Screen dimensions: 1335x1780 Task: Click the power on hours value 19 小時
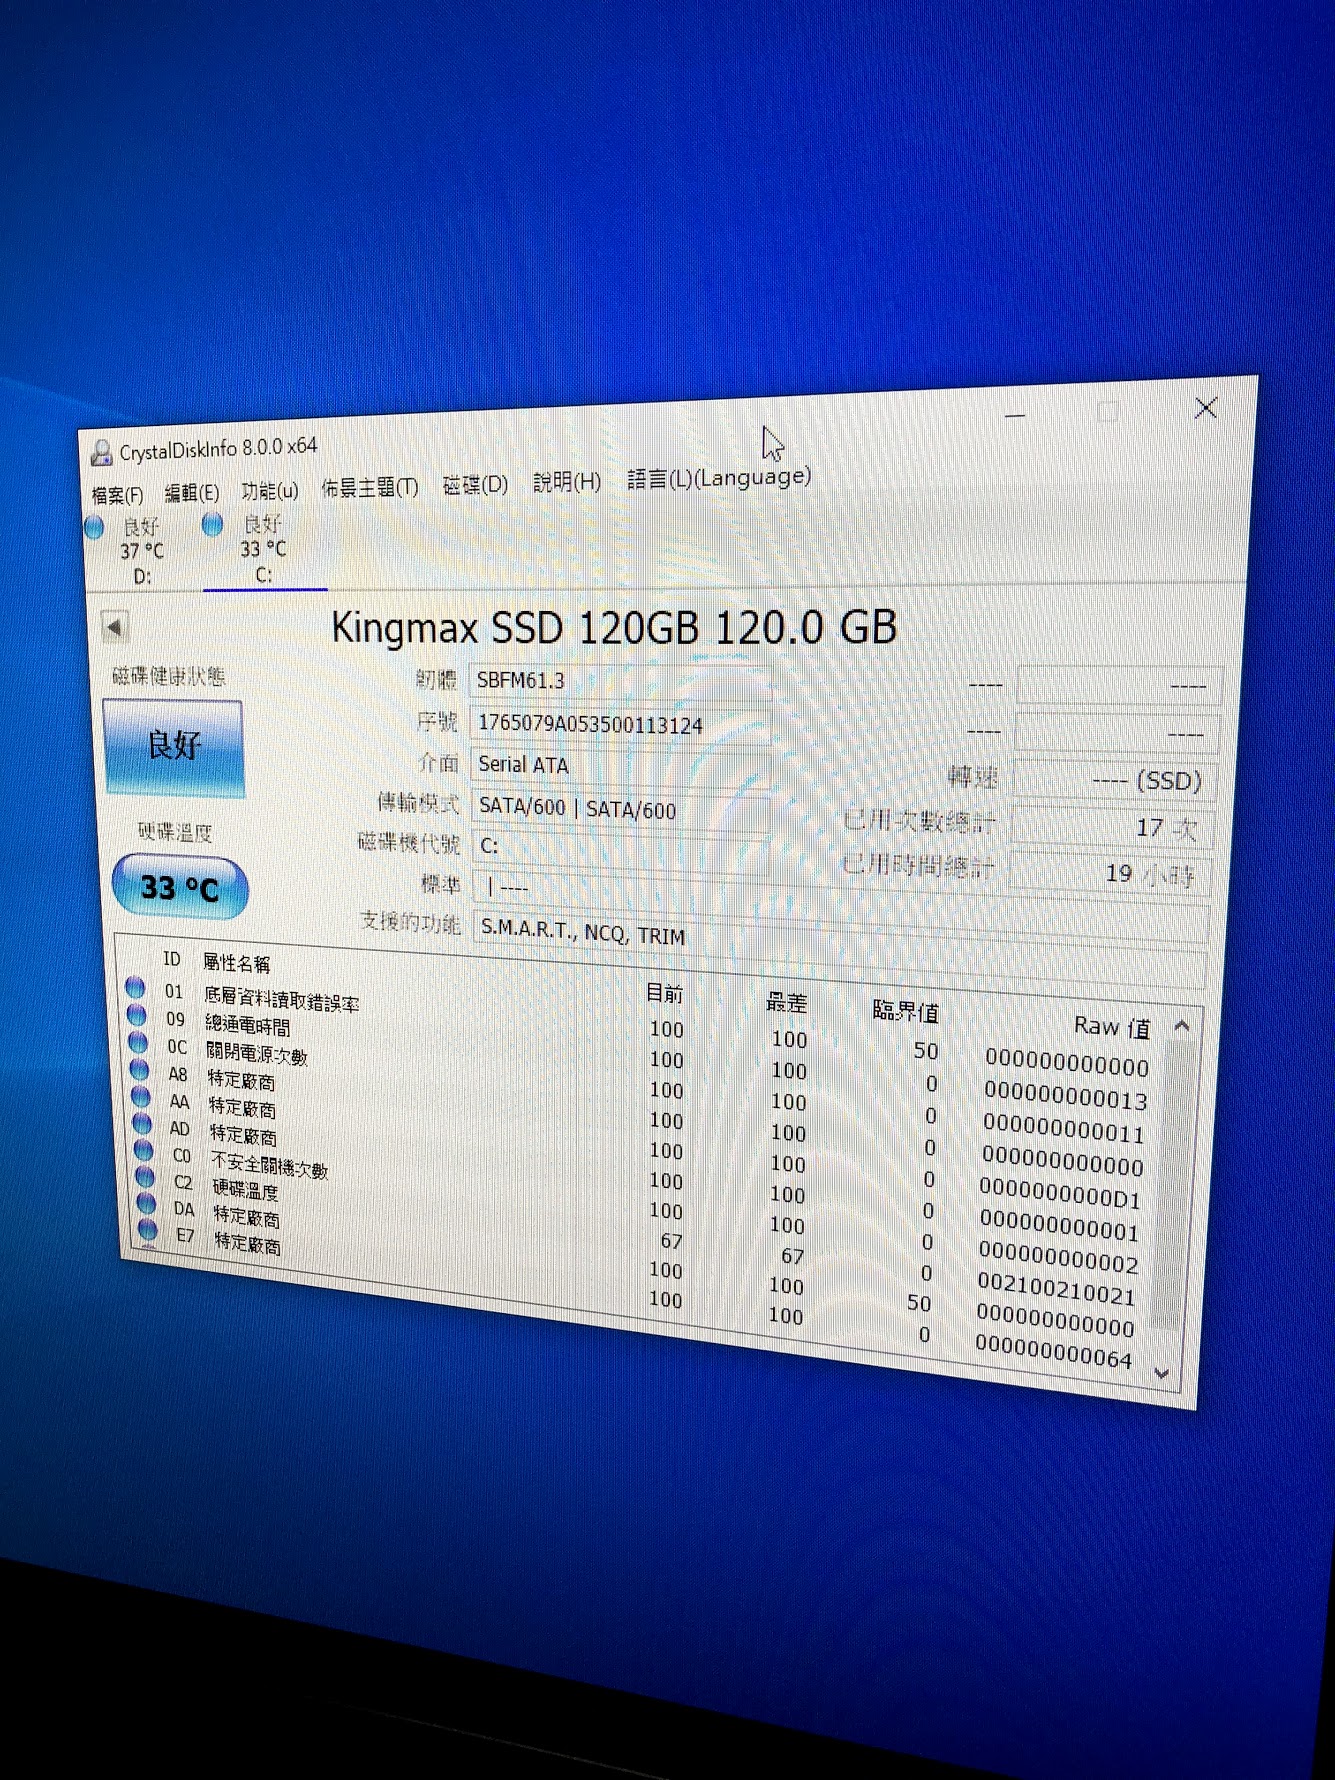1110,874
